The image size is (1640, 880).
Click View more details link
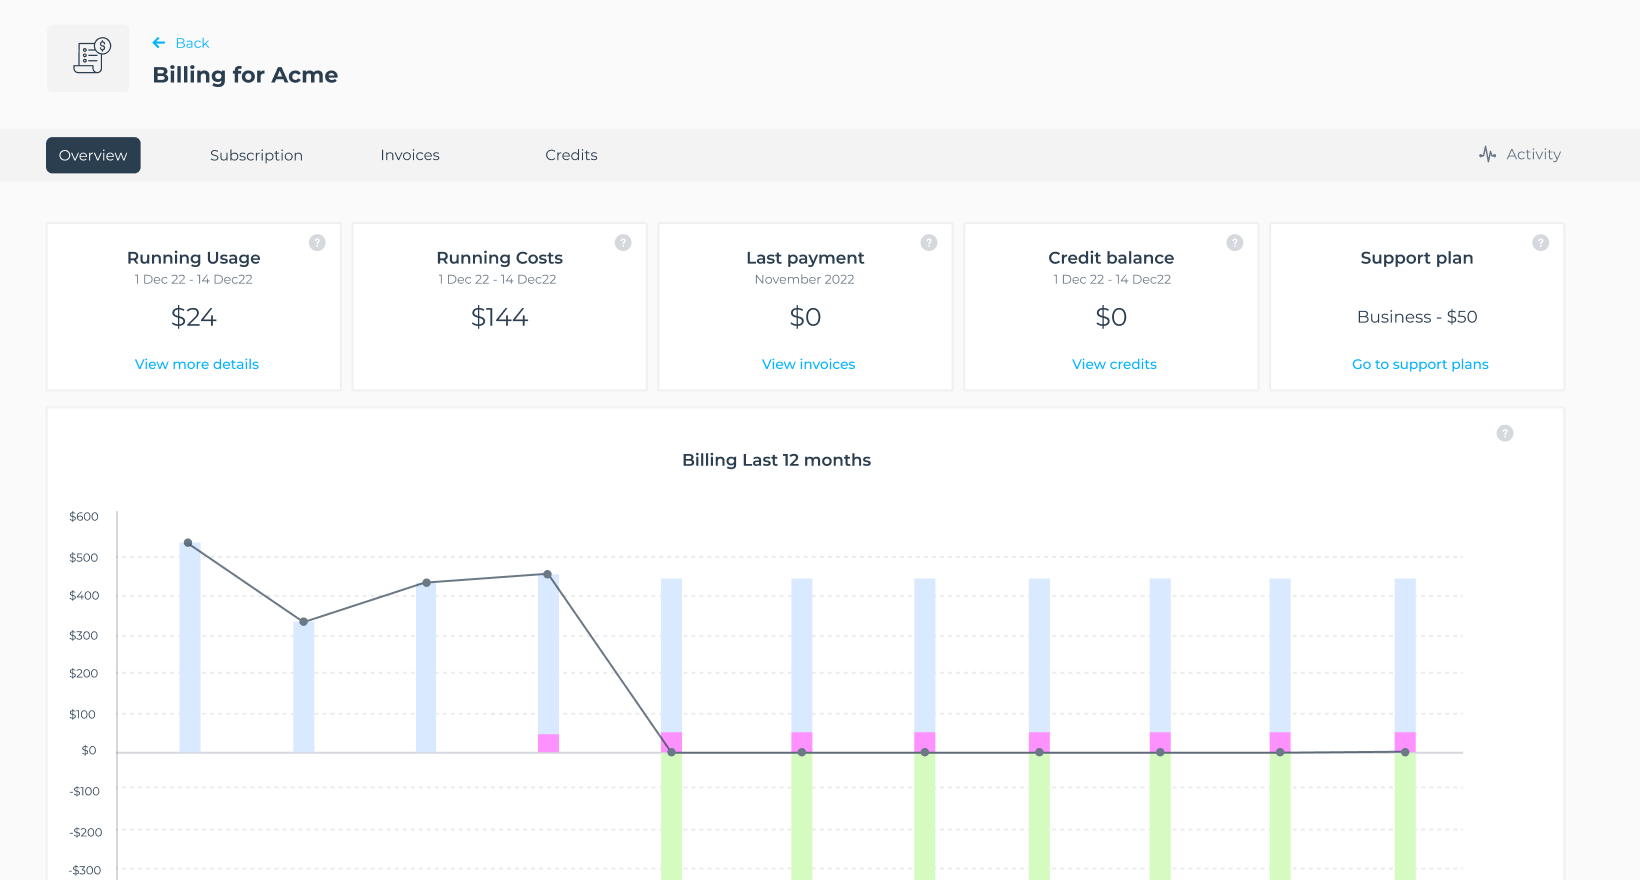click(x=197, y=364)
